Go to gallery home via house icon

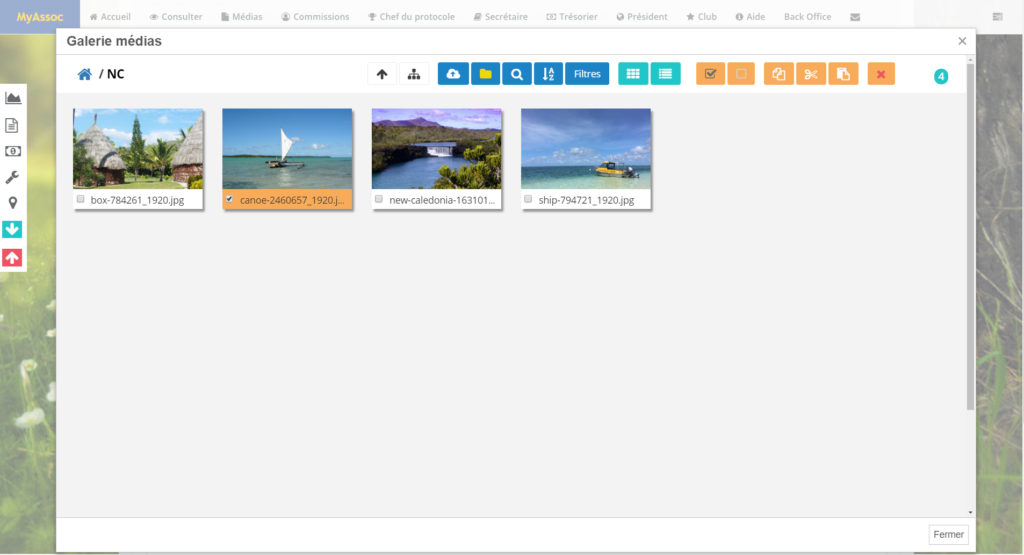point(85,74)
